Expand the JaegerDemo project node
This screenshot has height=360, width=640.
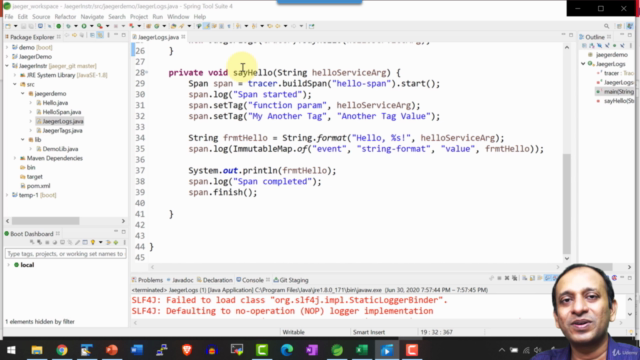7,57
